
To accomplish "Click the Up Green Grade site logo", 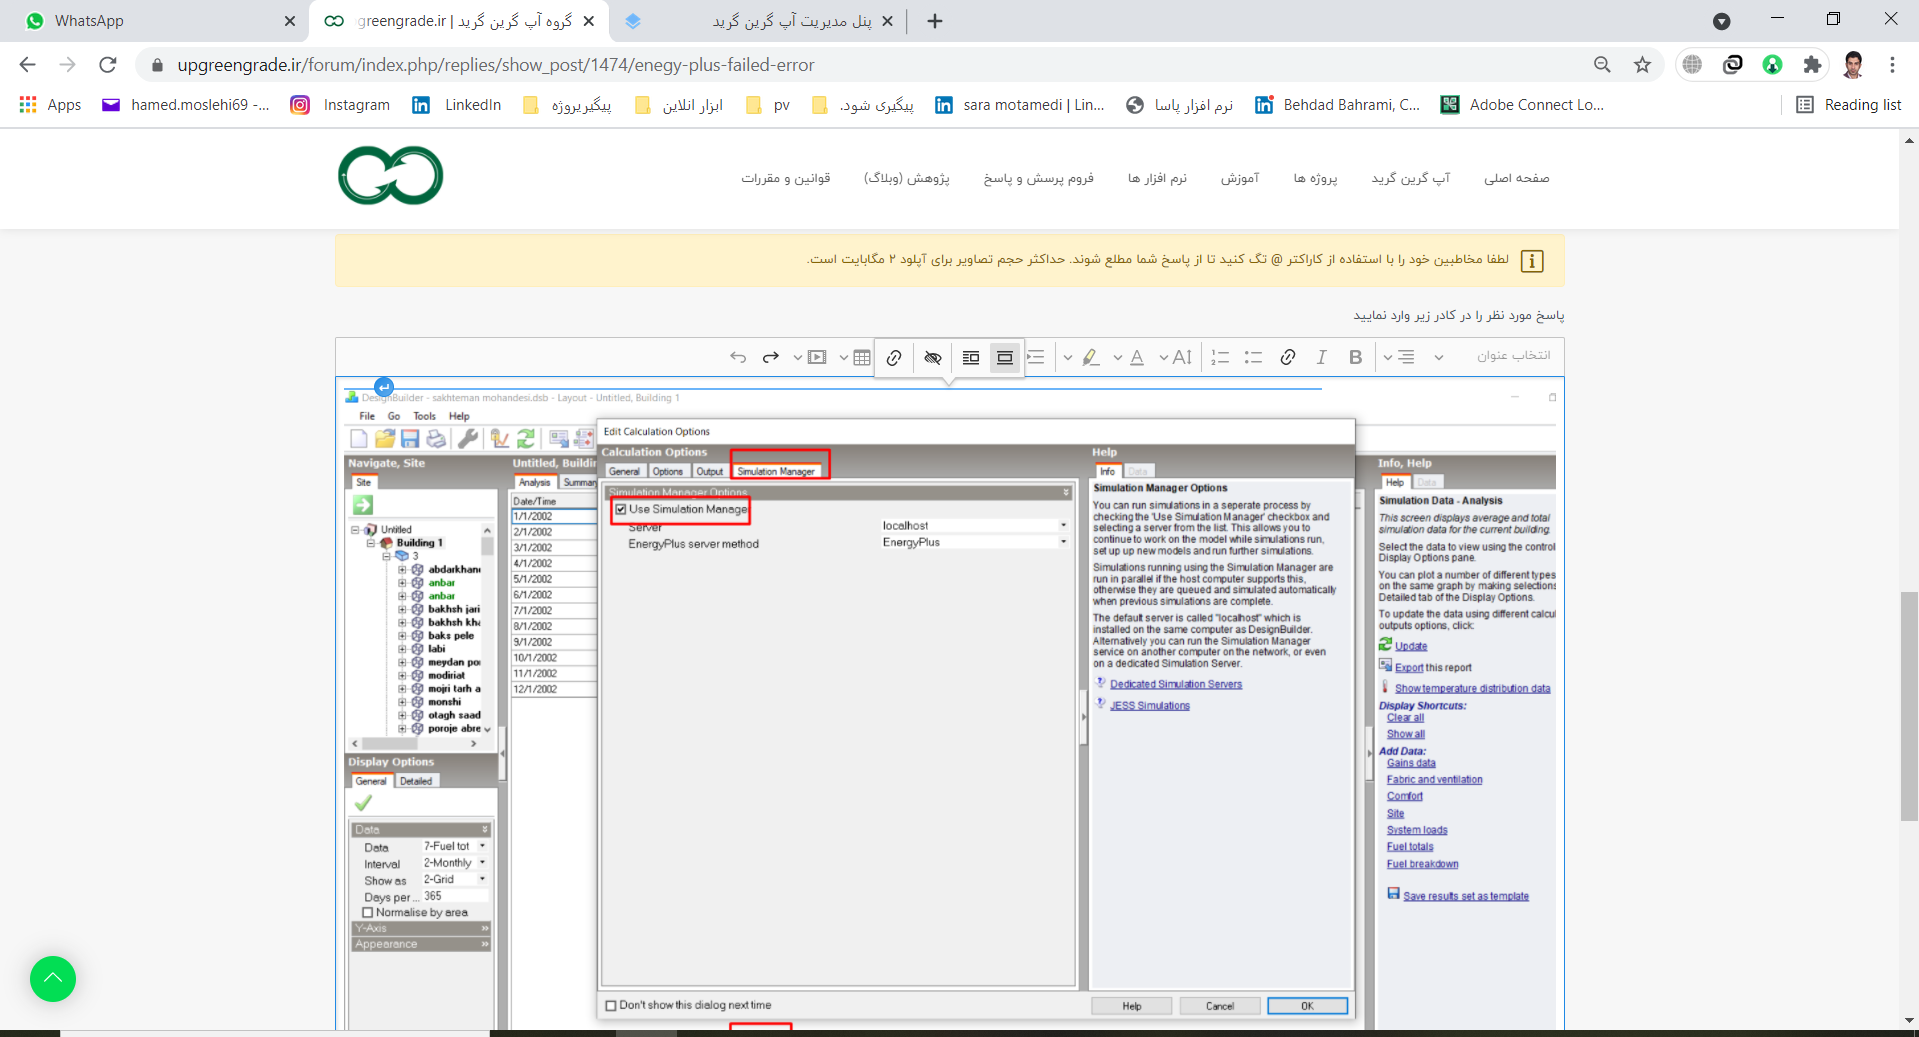I will tap(390, 175).
